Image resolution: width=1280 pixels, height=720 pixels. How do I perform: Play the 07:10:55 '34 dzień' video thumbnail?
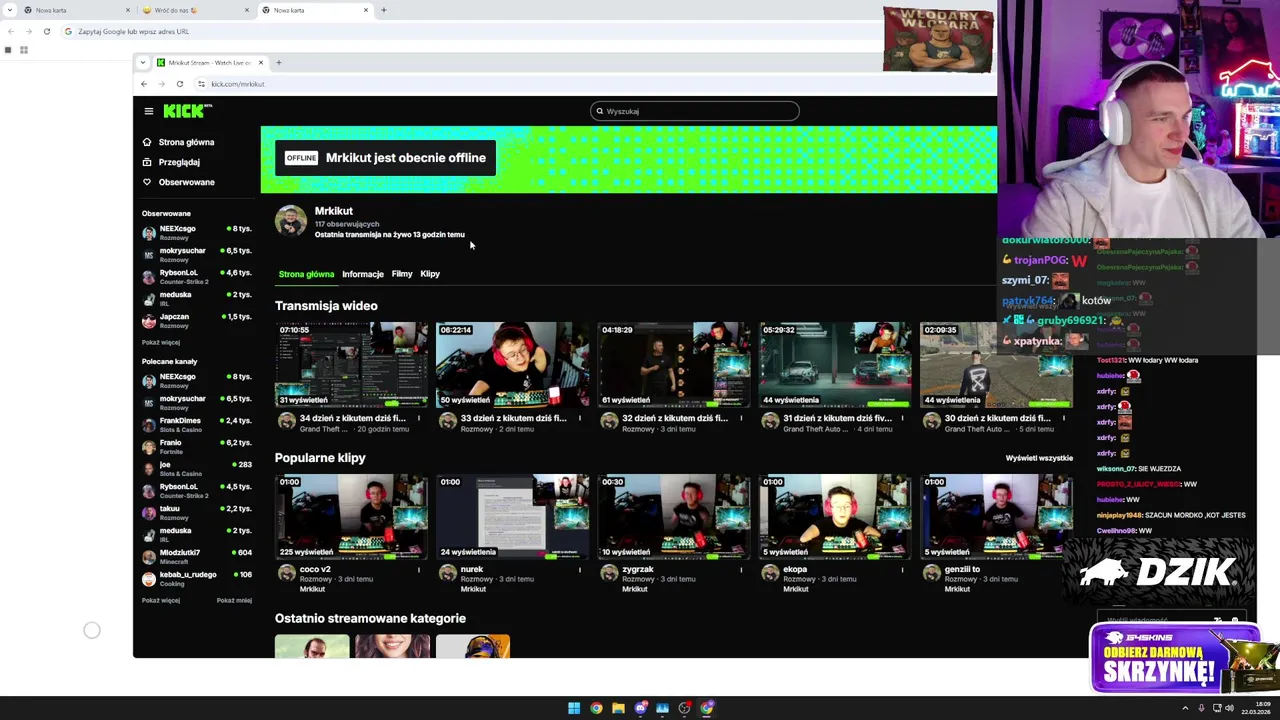point(351,365)
